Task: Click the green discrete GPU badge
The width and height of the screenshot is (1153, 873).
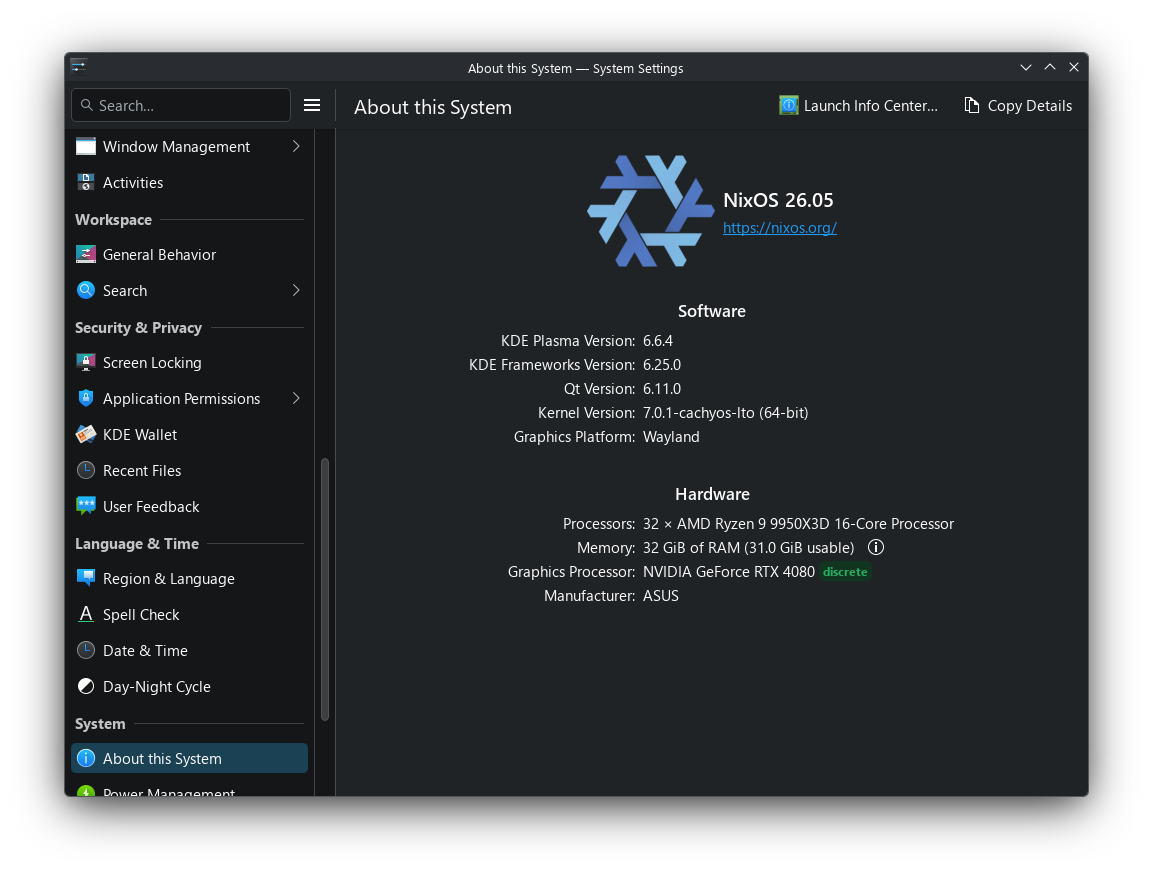Action: coord(845,571)
